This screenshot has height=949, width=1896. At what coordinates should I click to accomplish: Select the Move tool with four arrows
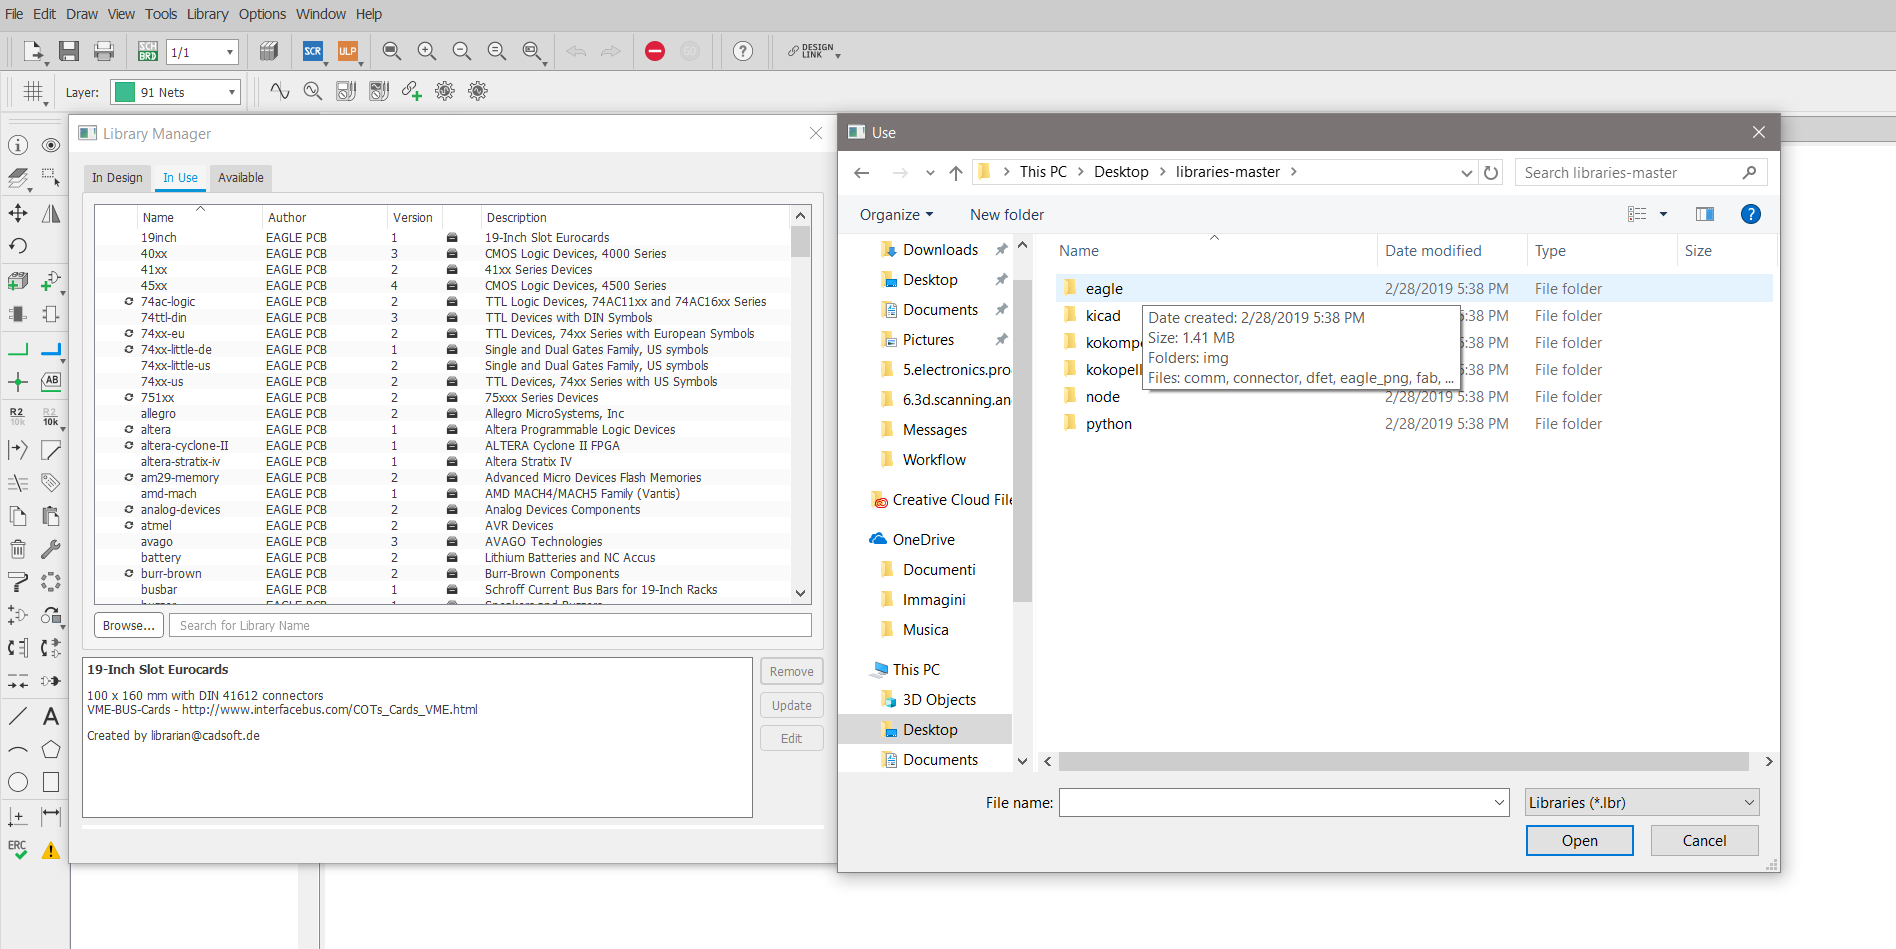18,213
